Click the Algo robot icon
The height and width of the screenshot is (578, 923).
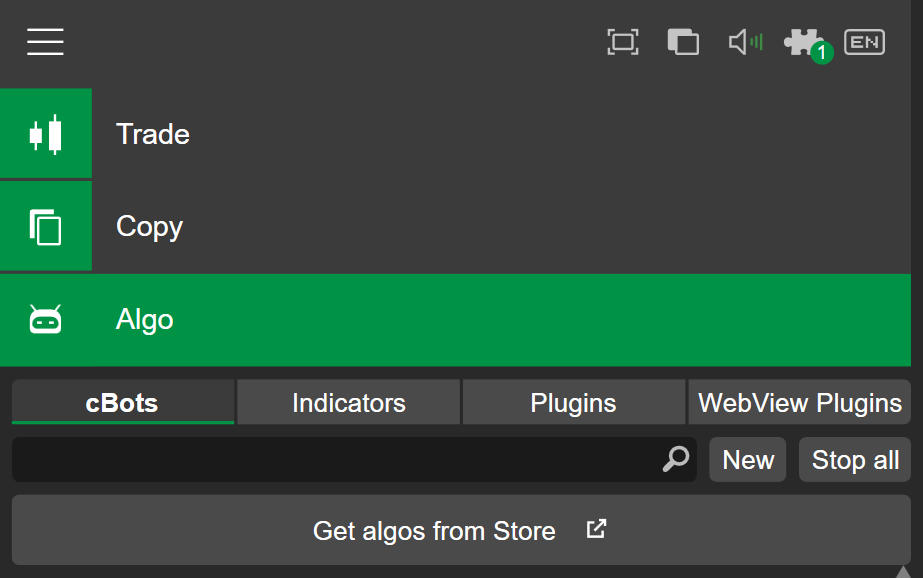(45, 319)
